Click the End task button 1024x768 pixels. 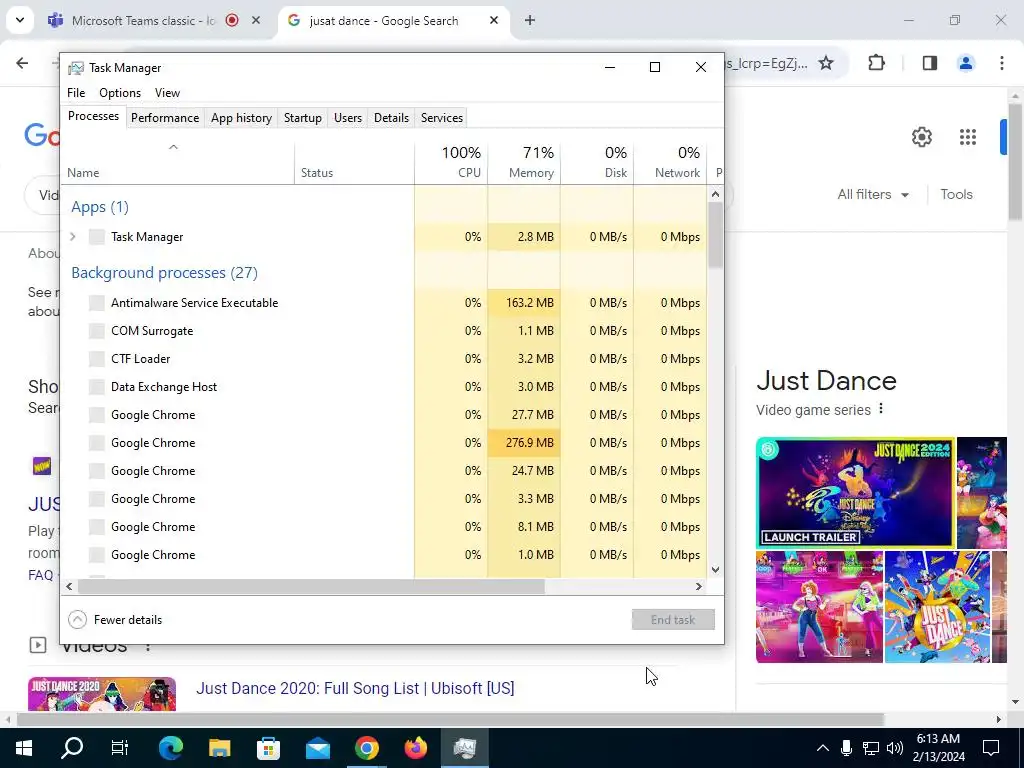(673, 620)
